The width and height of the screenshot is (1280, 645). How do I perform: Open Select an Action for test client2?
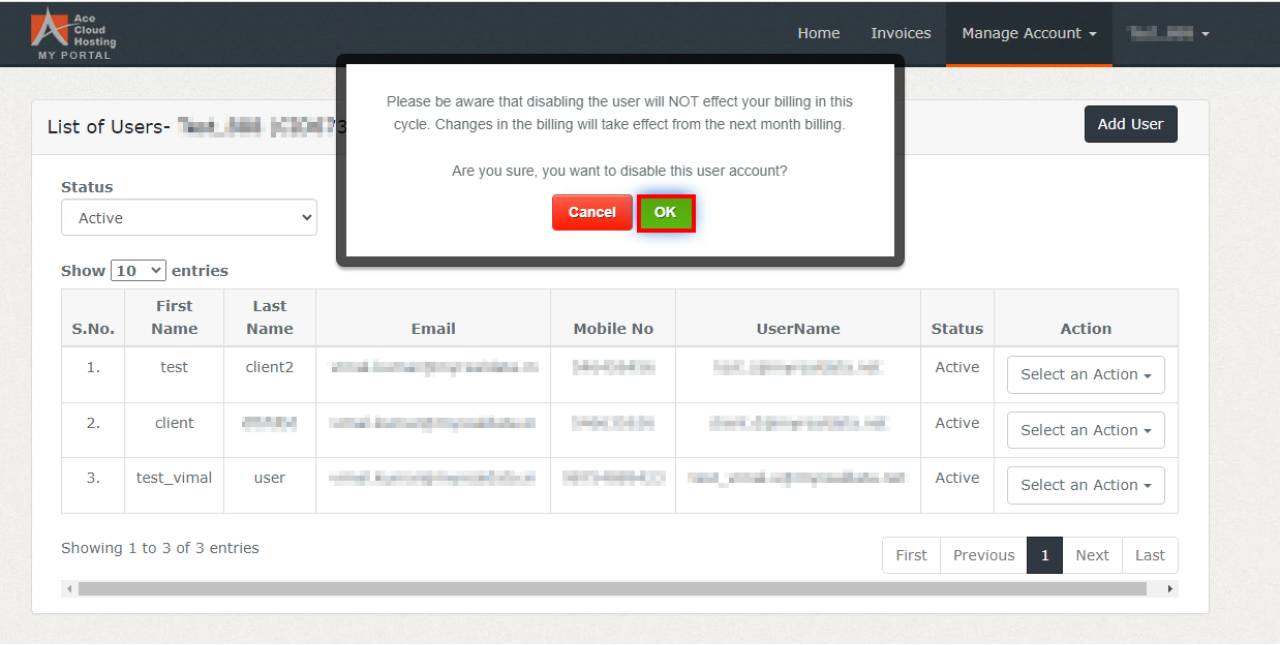[1085, 374]
